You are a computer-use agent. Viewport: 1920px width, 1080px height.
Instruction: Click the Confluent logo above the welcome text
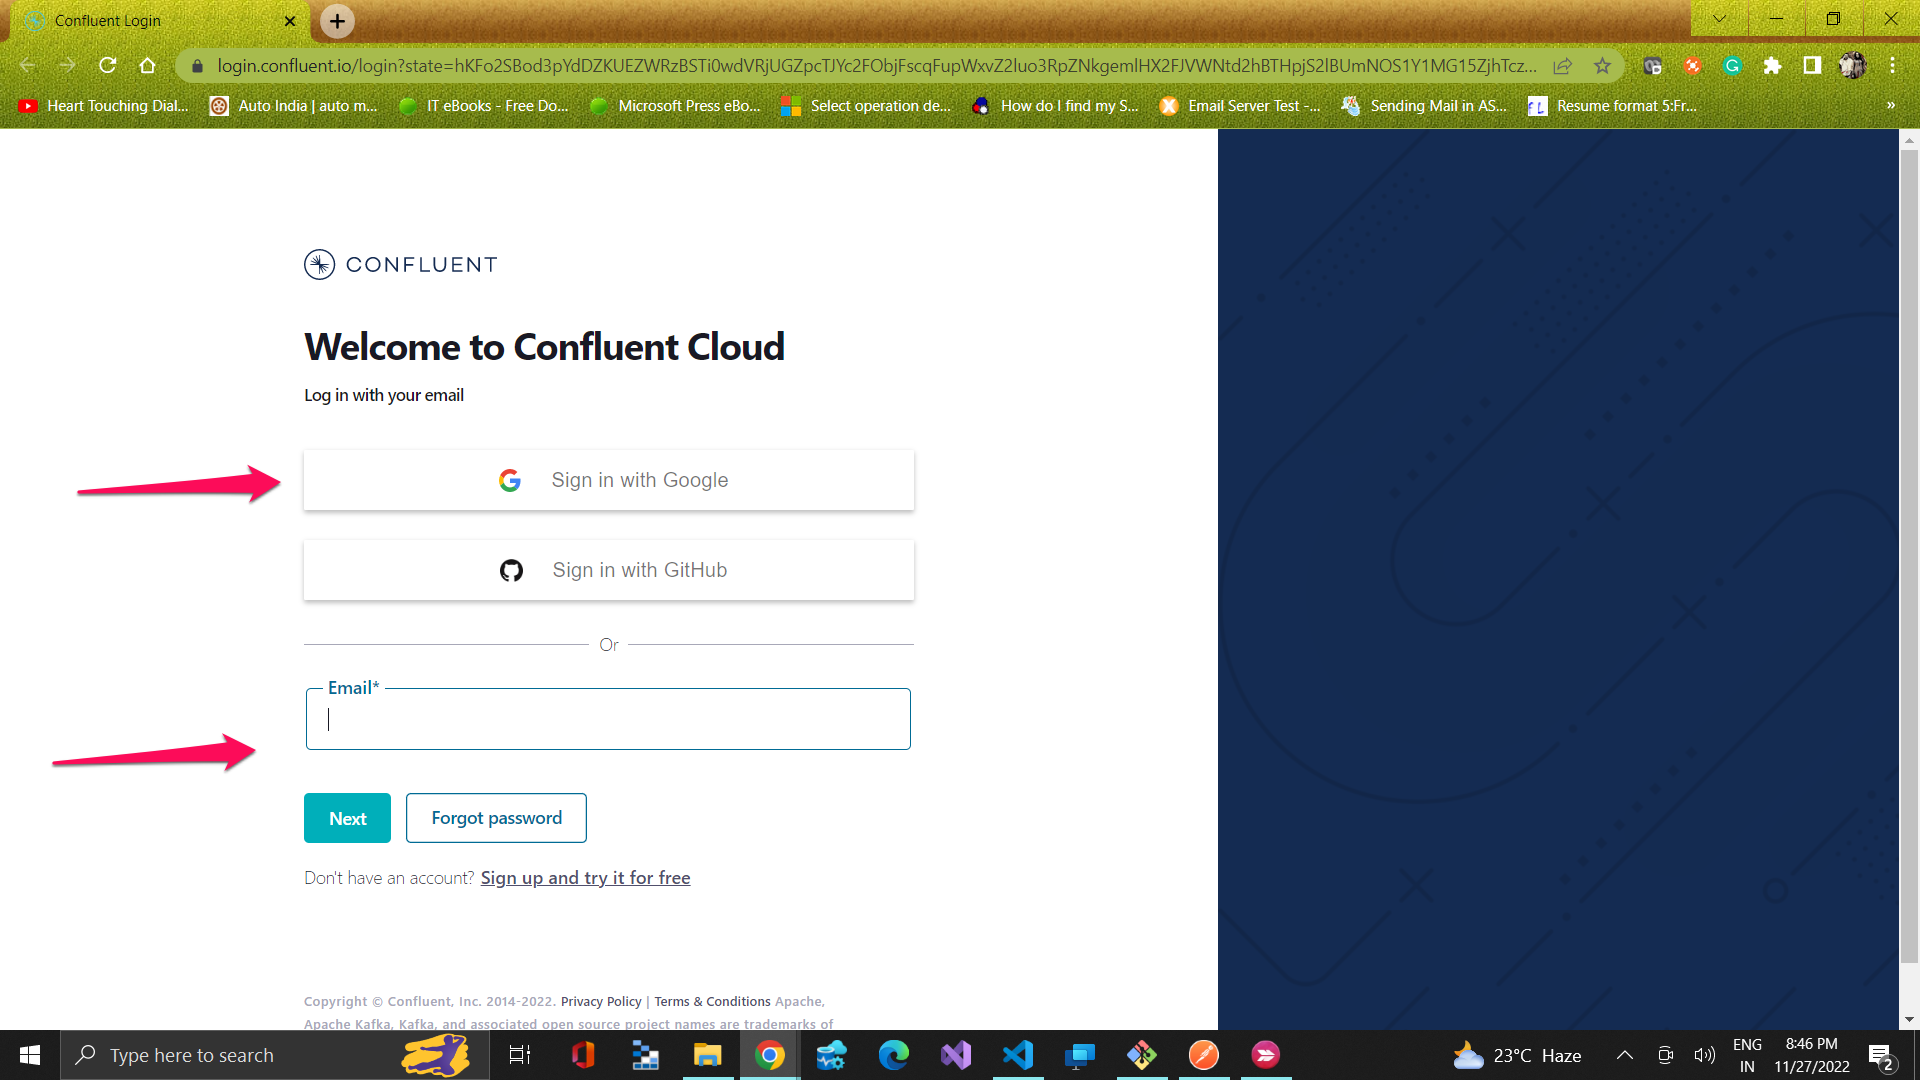click(319, 264)
